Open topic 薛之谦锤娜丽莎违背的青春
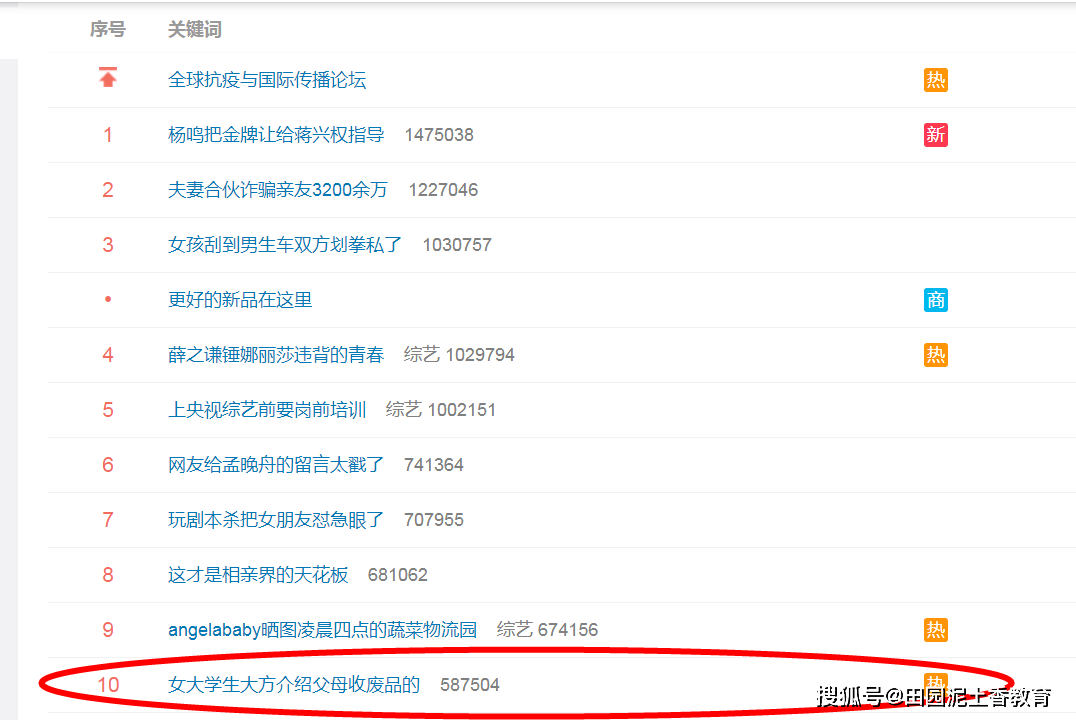This screenshot has height=720, width=1076. click(276, 355)
